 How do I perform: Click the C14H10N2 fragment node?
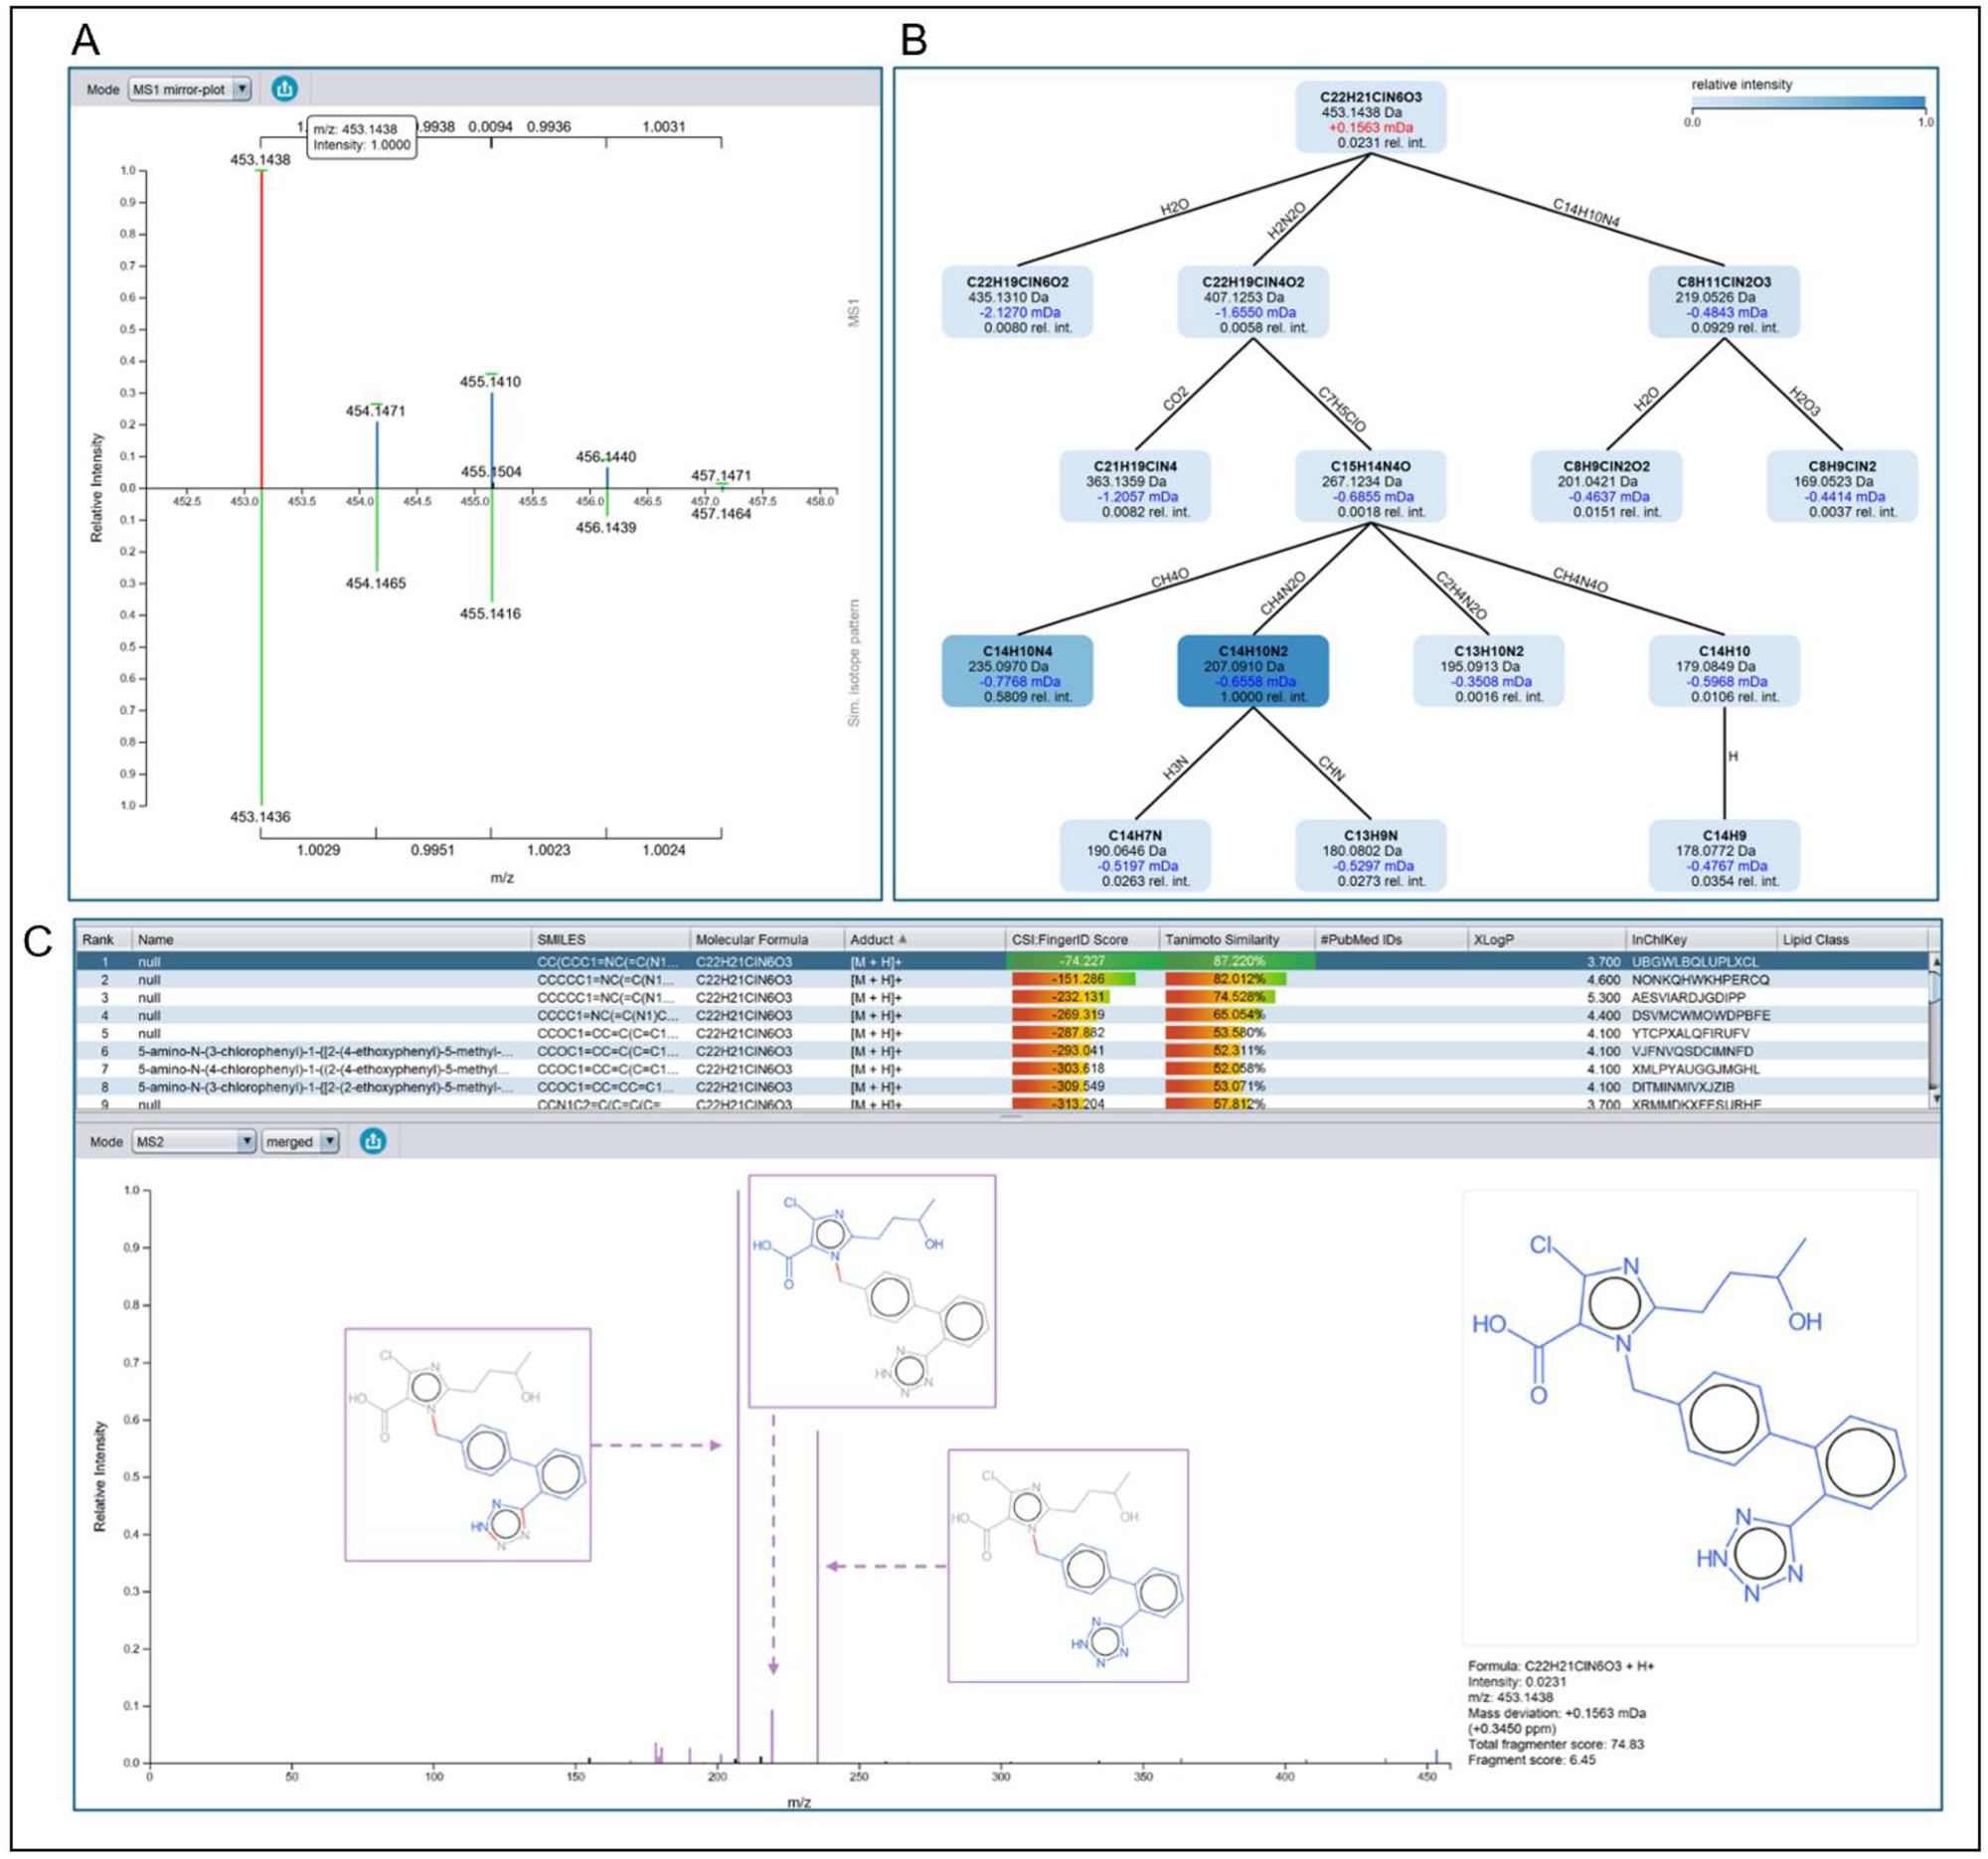tap(1253, 671)
